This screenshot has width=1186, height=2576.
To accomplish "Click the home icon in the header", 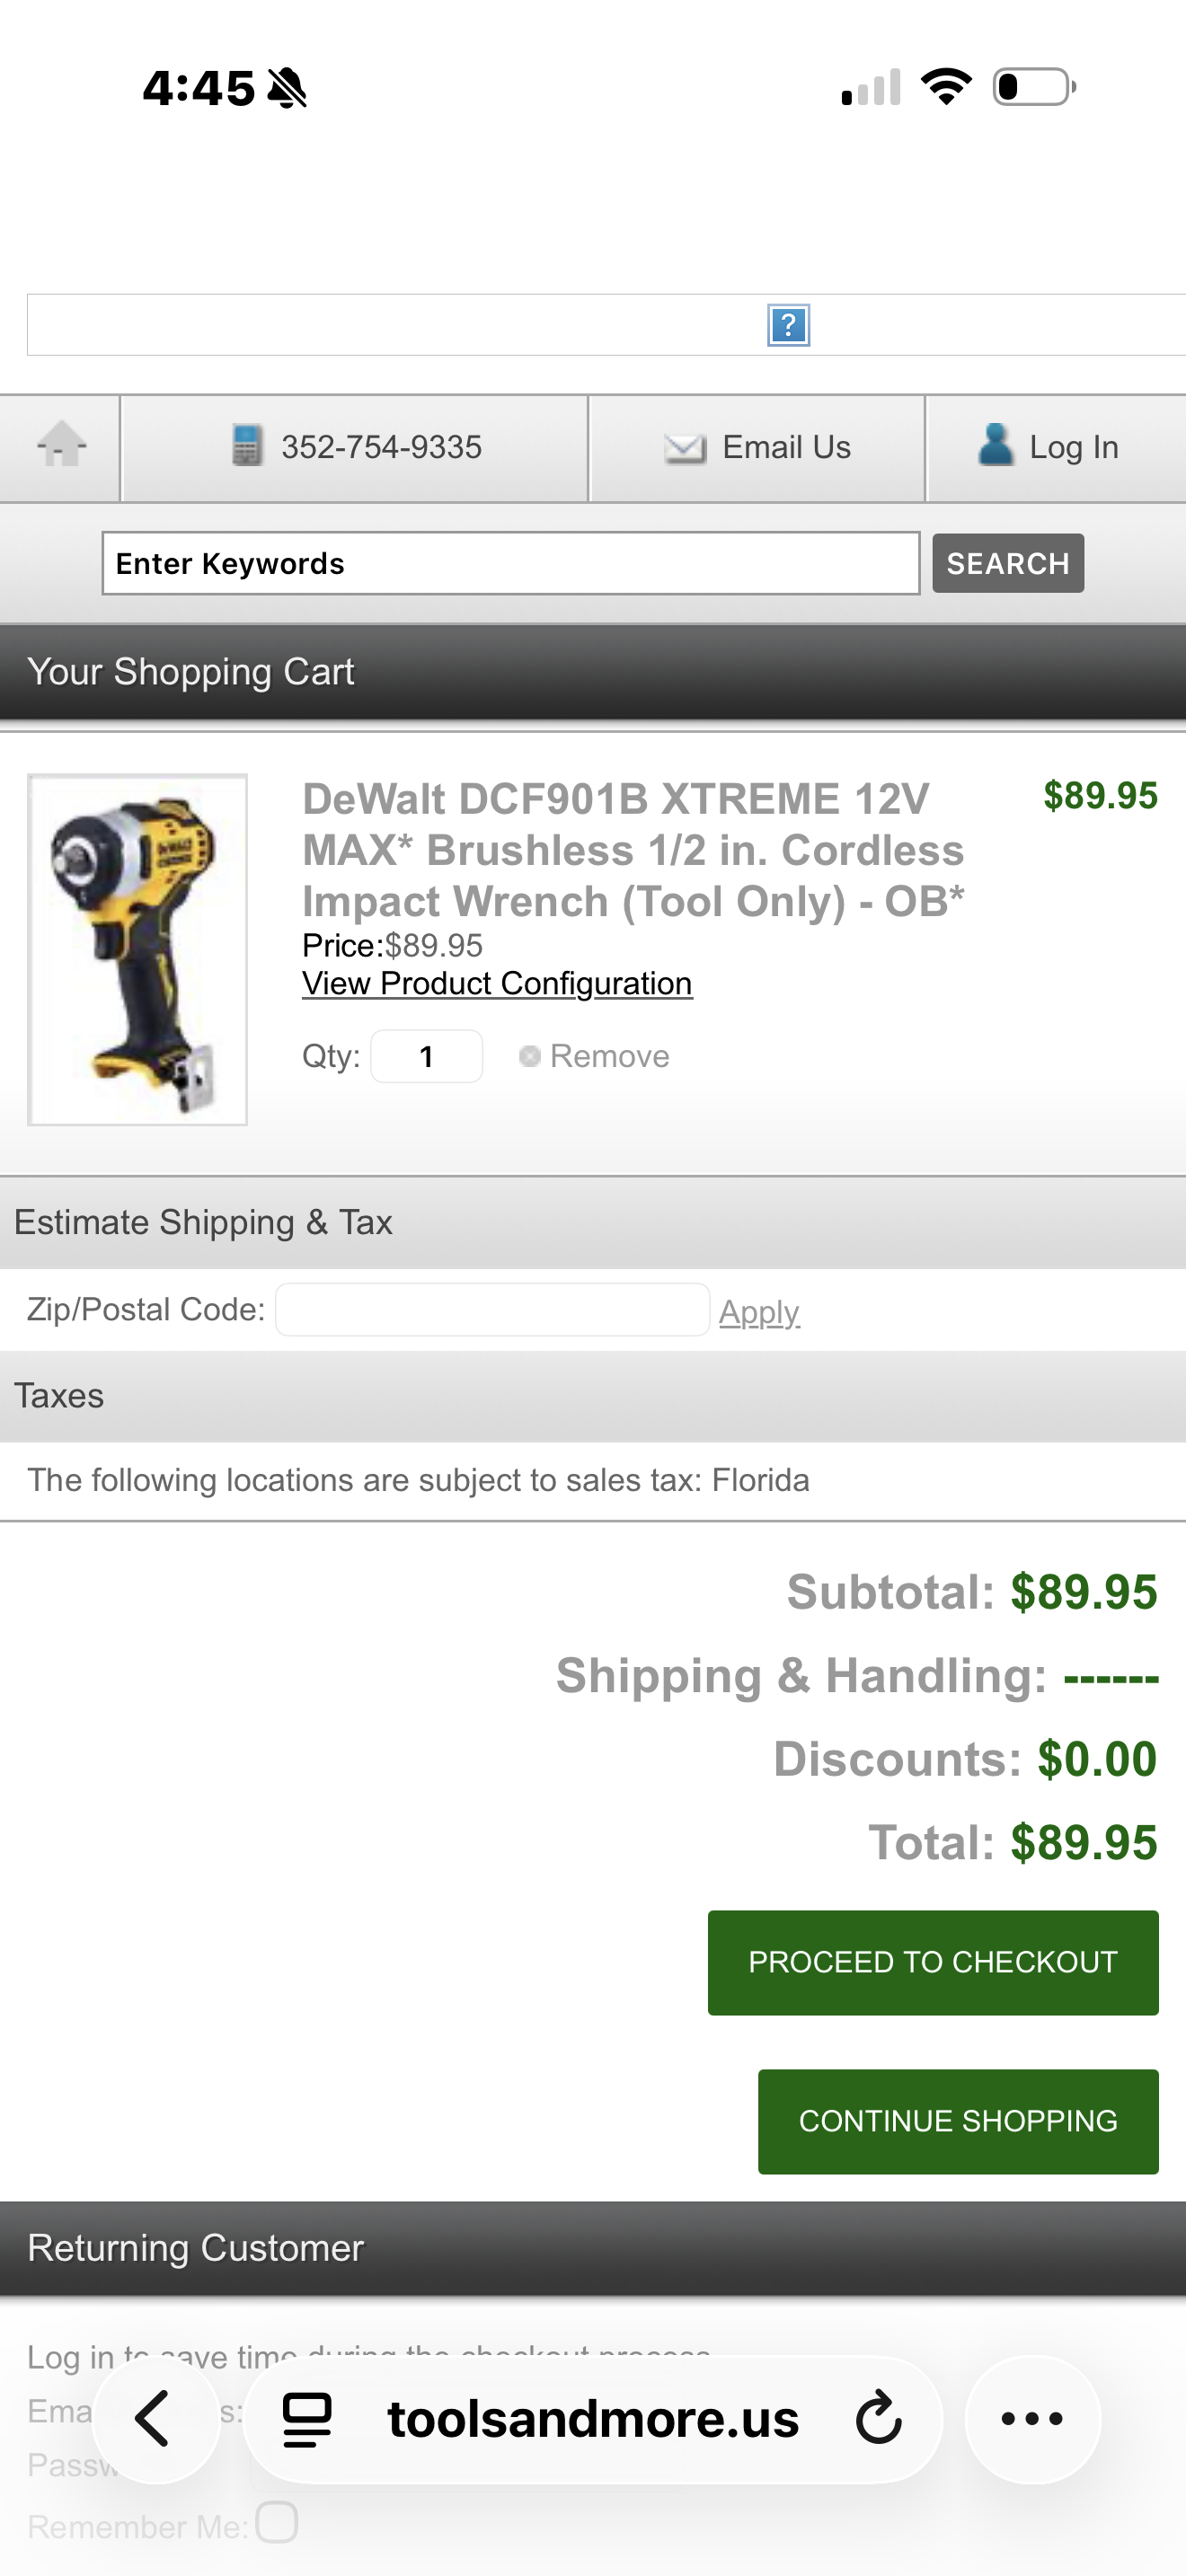I will 59,447.
